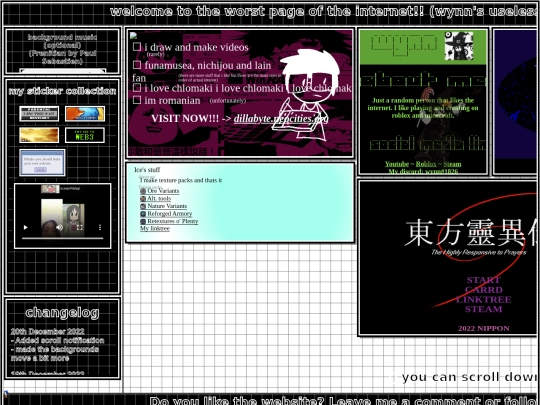
Task: Tick the 'i draw and make videos' checkbox
Action: click(x=137, y=46)
